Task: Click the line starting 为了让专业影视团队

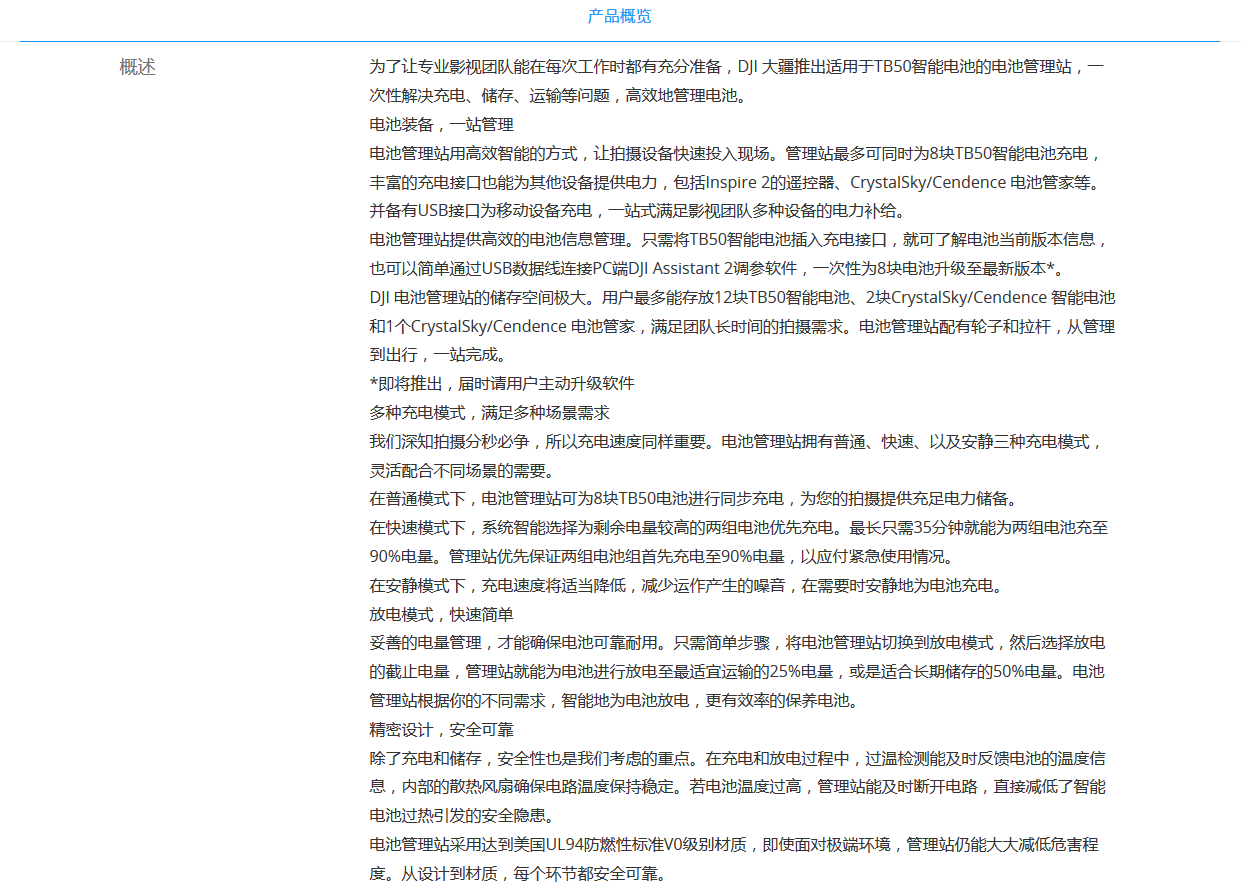Action: point(737,67)
